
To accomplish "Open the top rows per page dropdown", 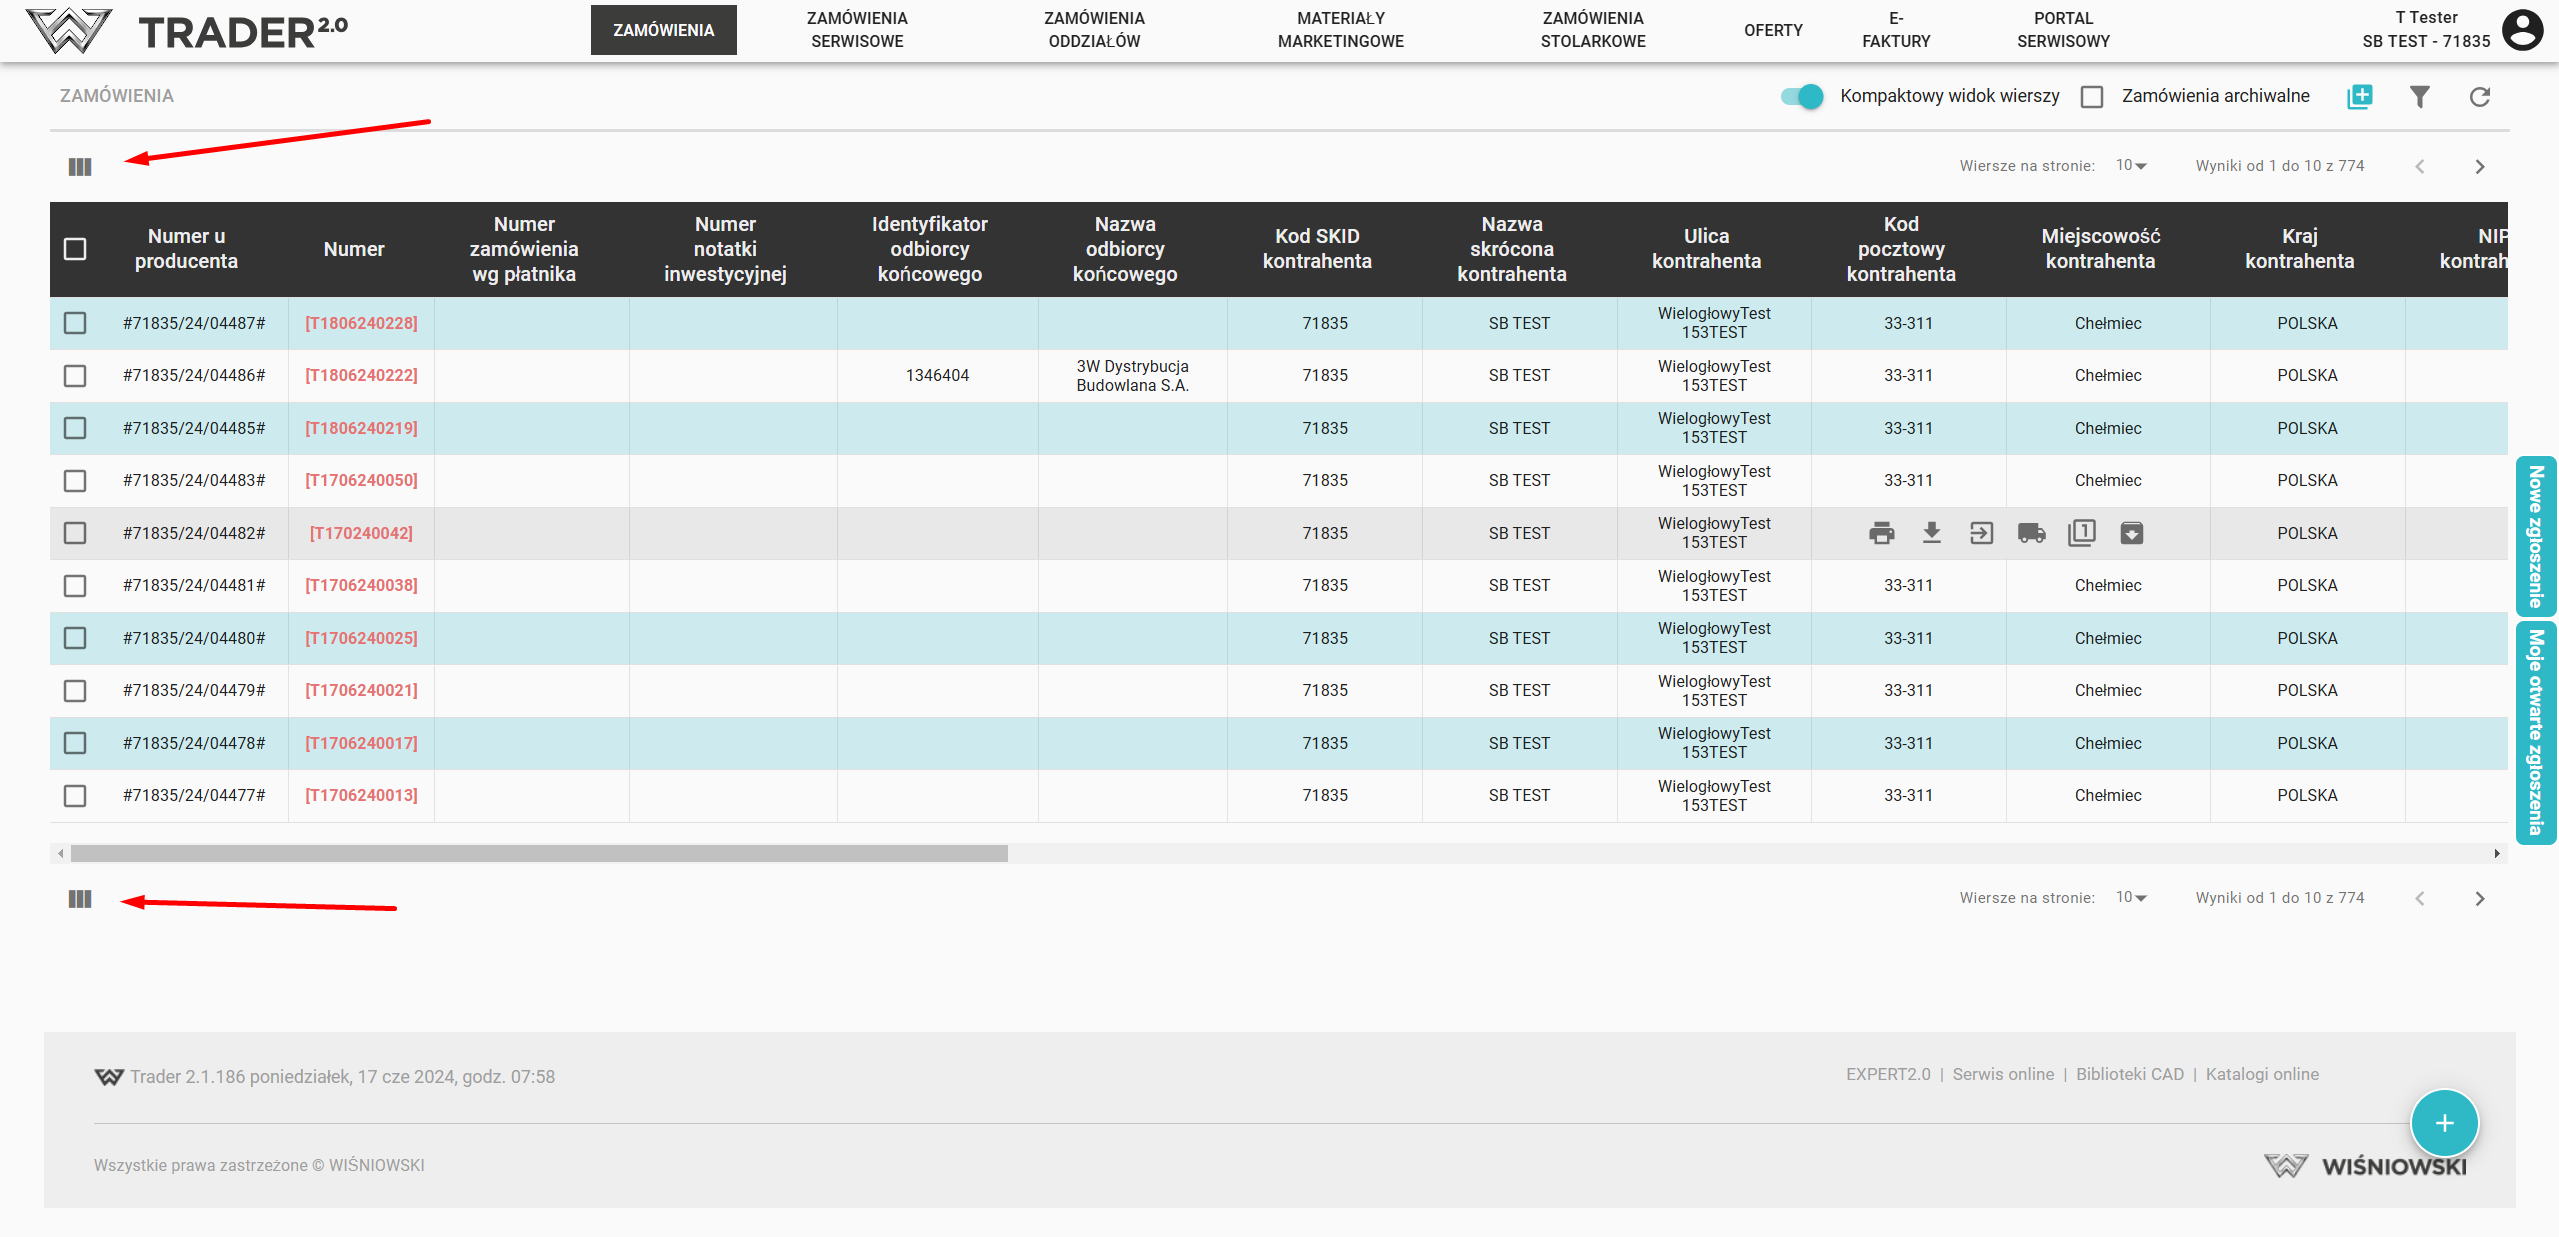I will pos(2131,166).
